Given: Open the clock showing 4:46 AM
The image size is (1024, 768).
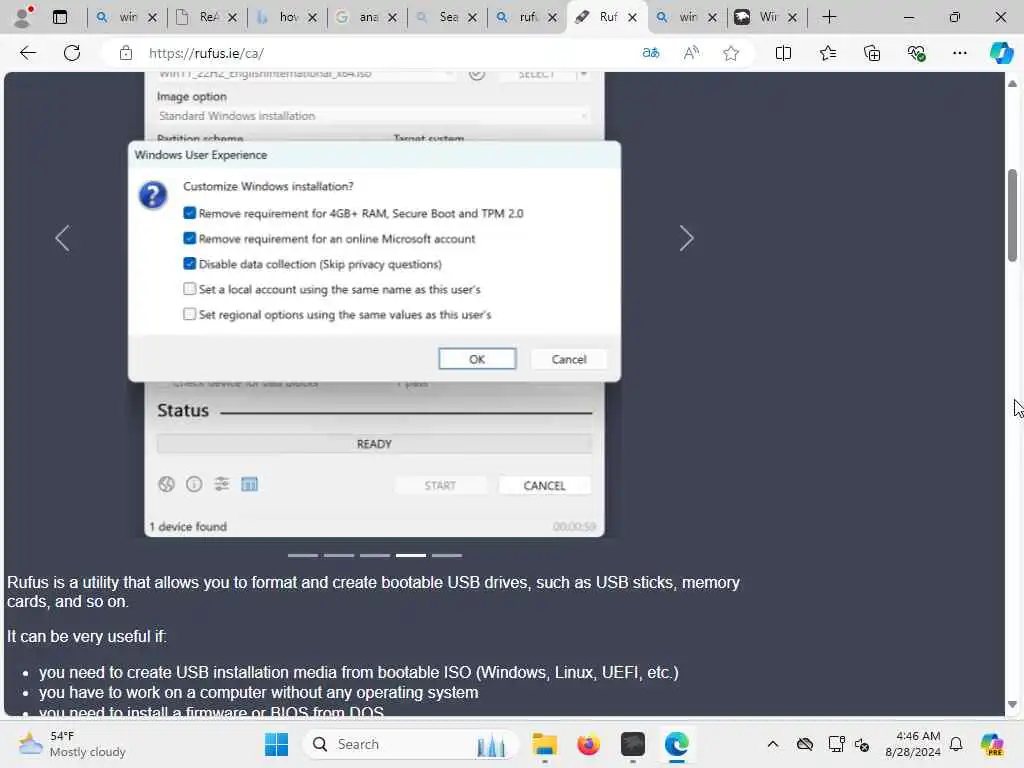Looking at the screenshot, I should [x=913, y=744].
